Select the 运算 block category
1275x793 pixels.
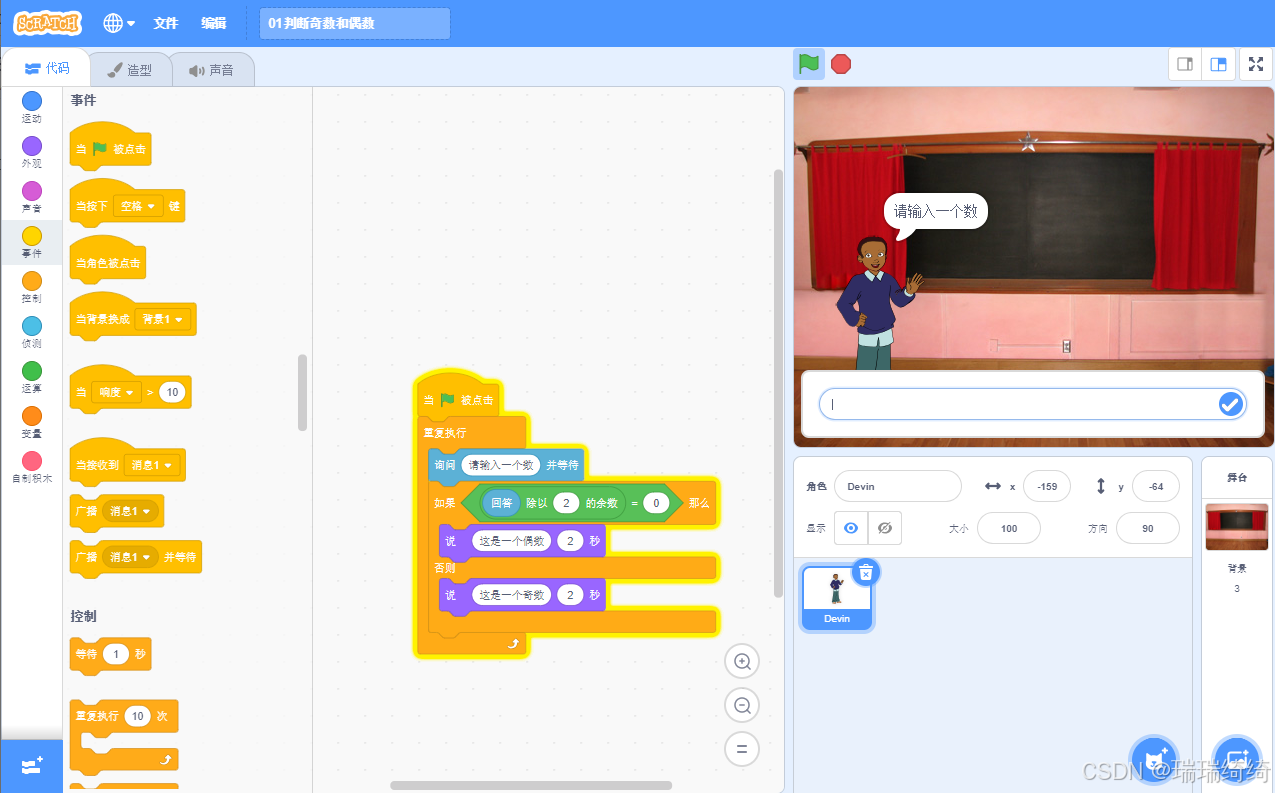pos(32,378)
